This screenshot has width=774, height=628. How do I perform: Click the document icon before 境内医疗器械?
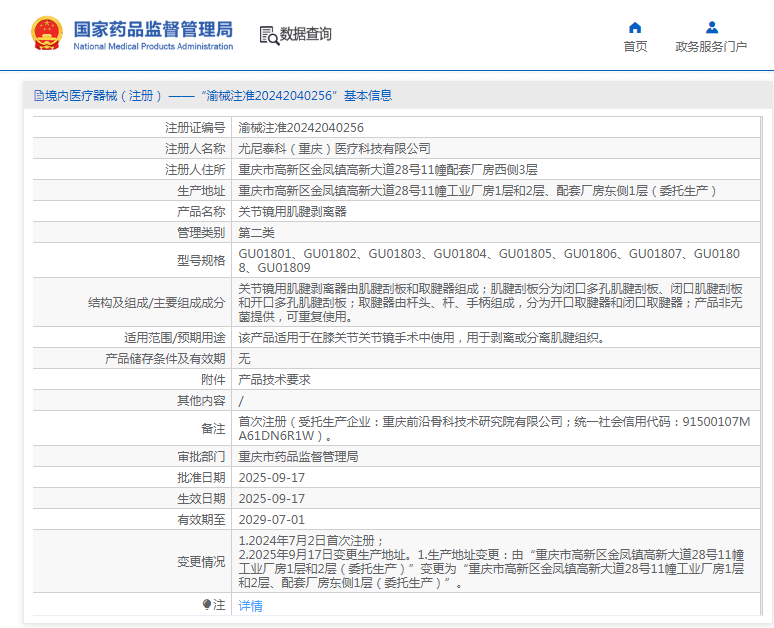(x=38, y=96)
